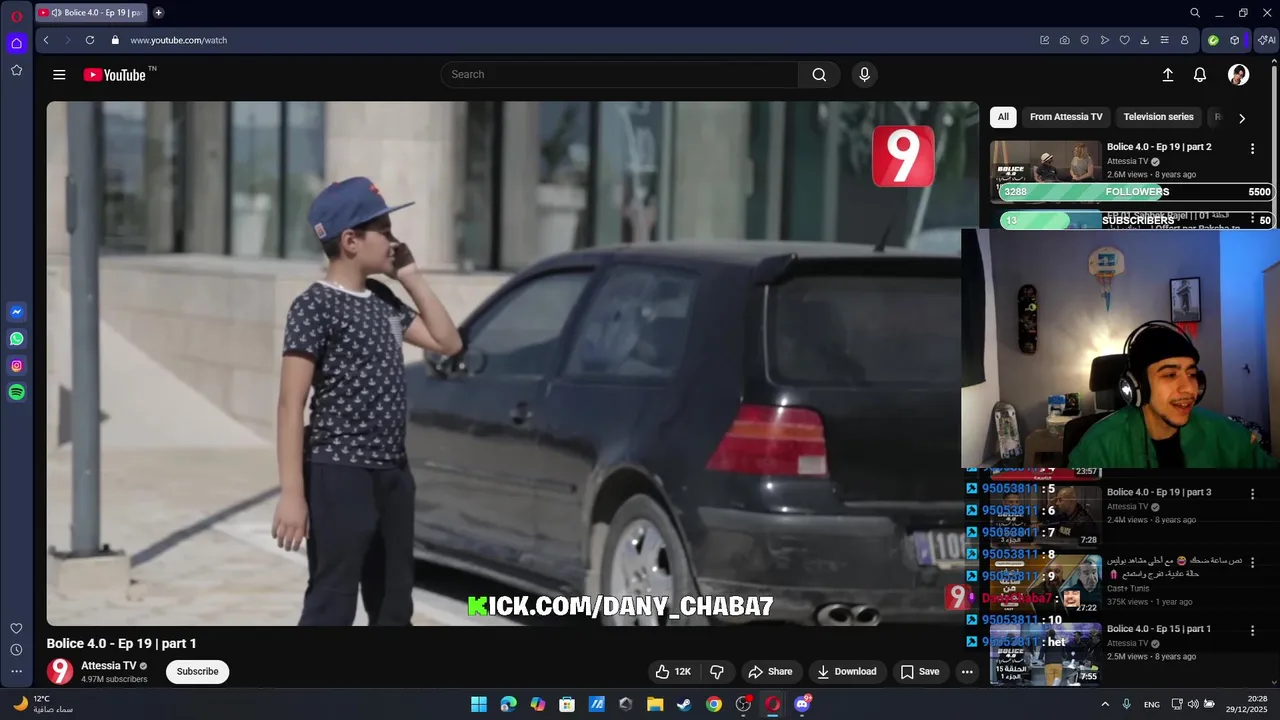Open the Attessia TV channel name

pos(108,666)
